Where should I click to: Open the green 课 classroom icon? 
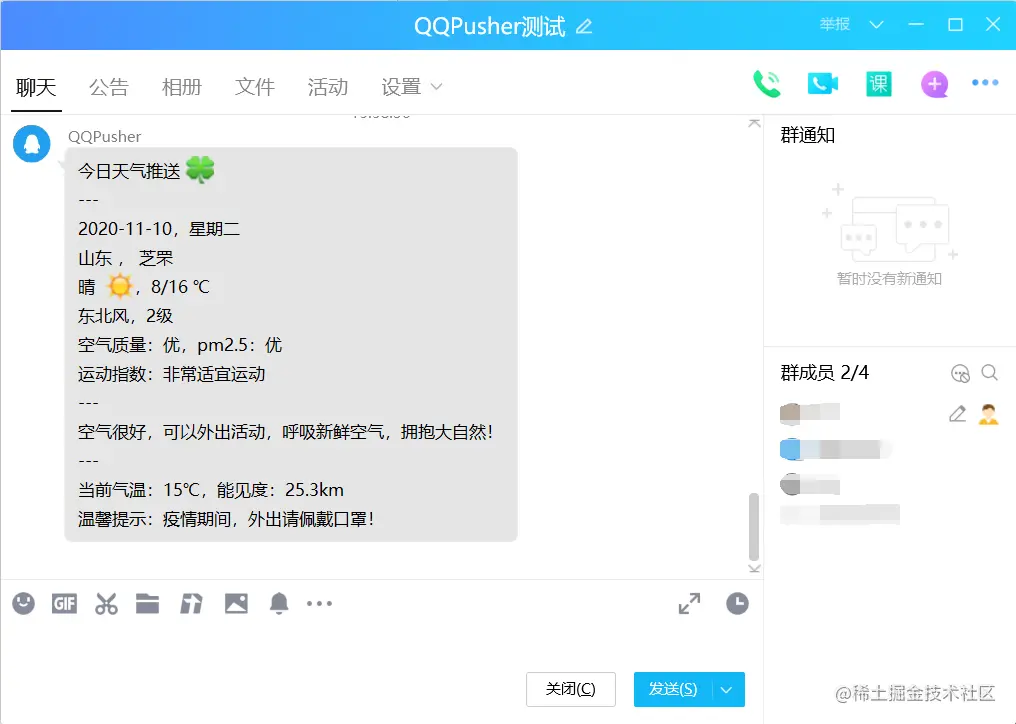(879, 84)
